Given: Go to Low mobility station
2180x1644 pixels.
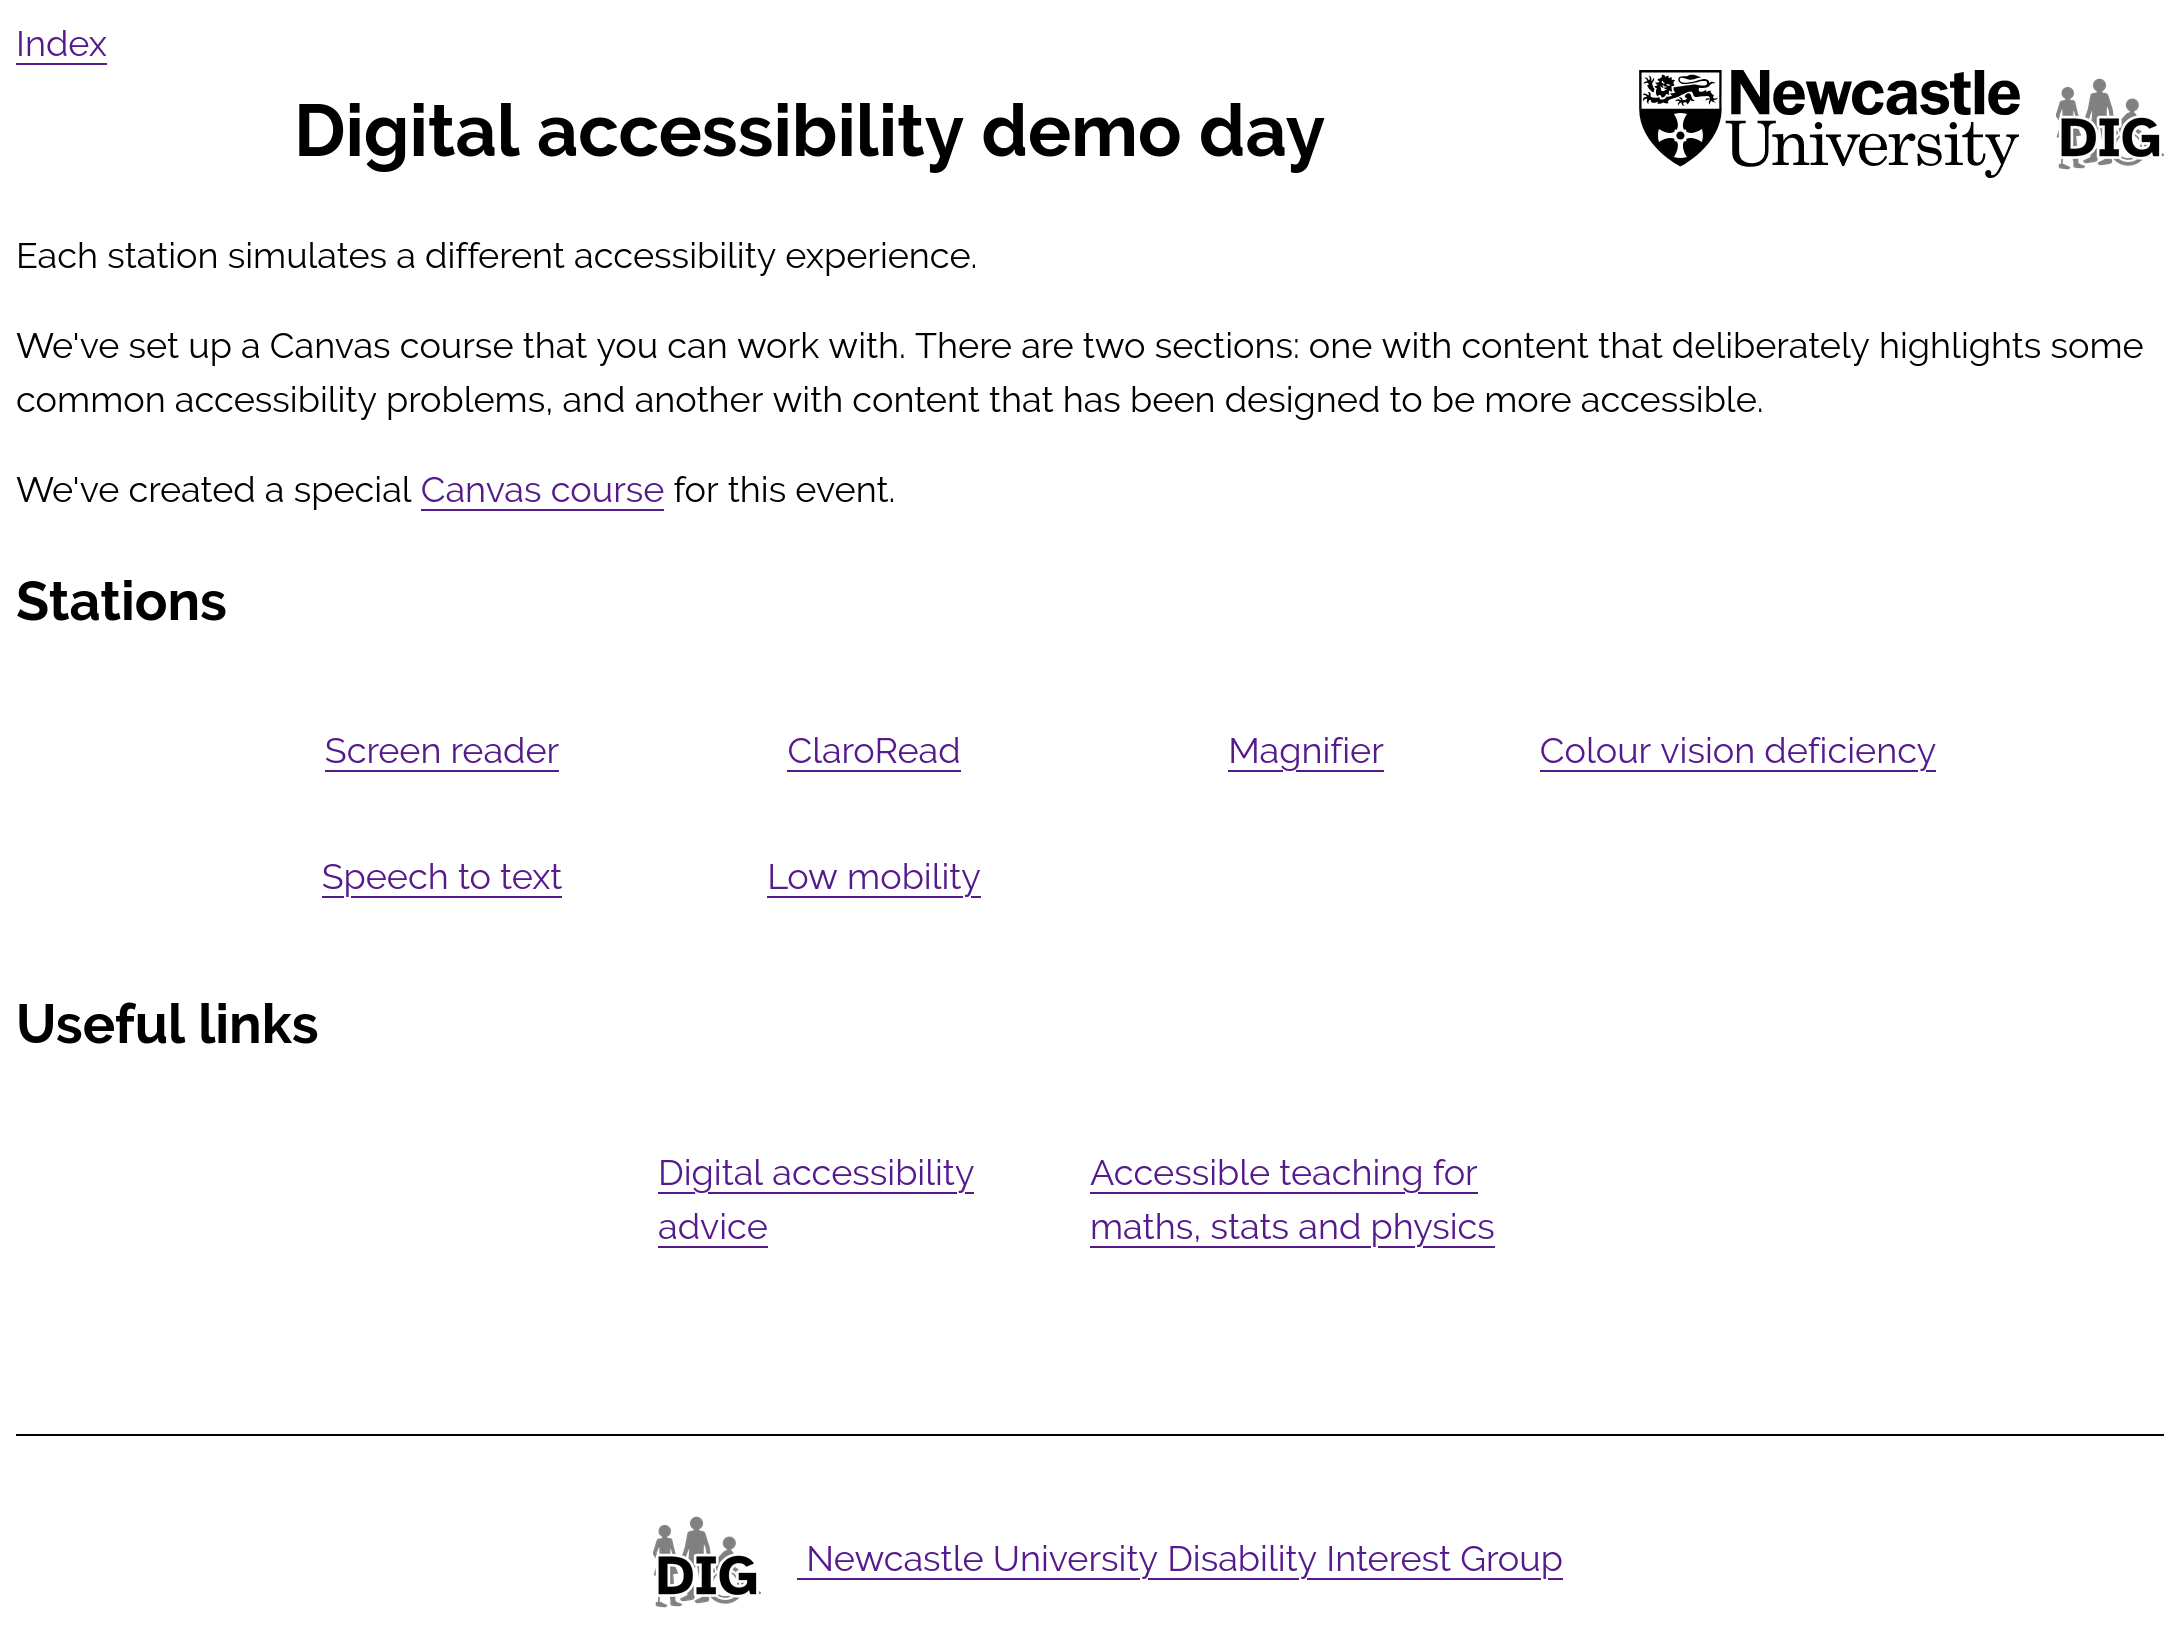Looking at the screenshot, I should 873,877.
